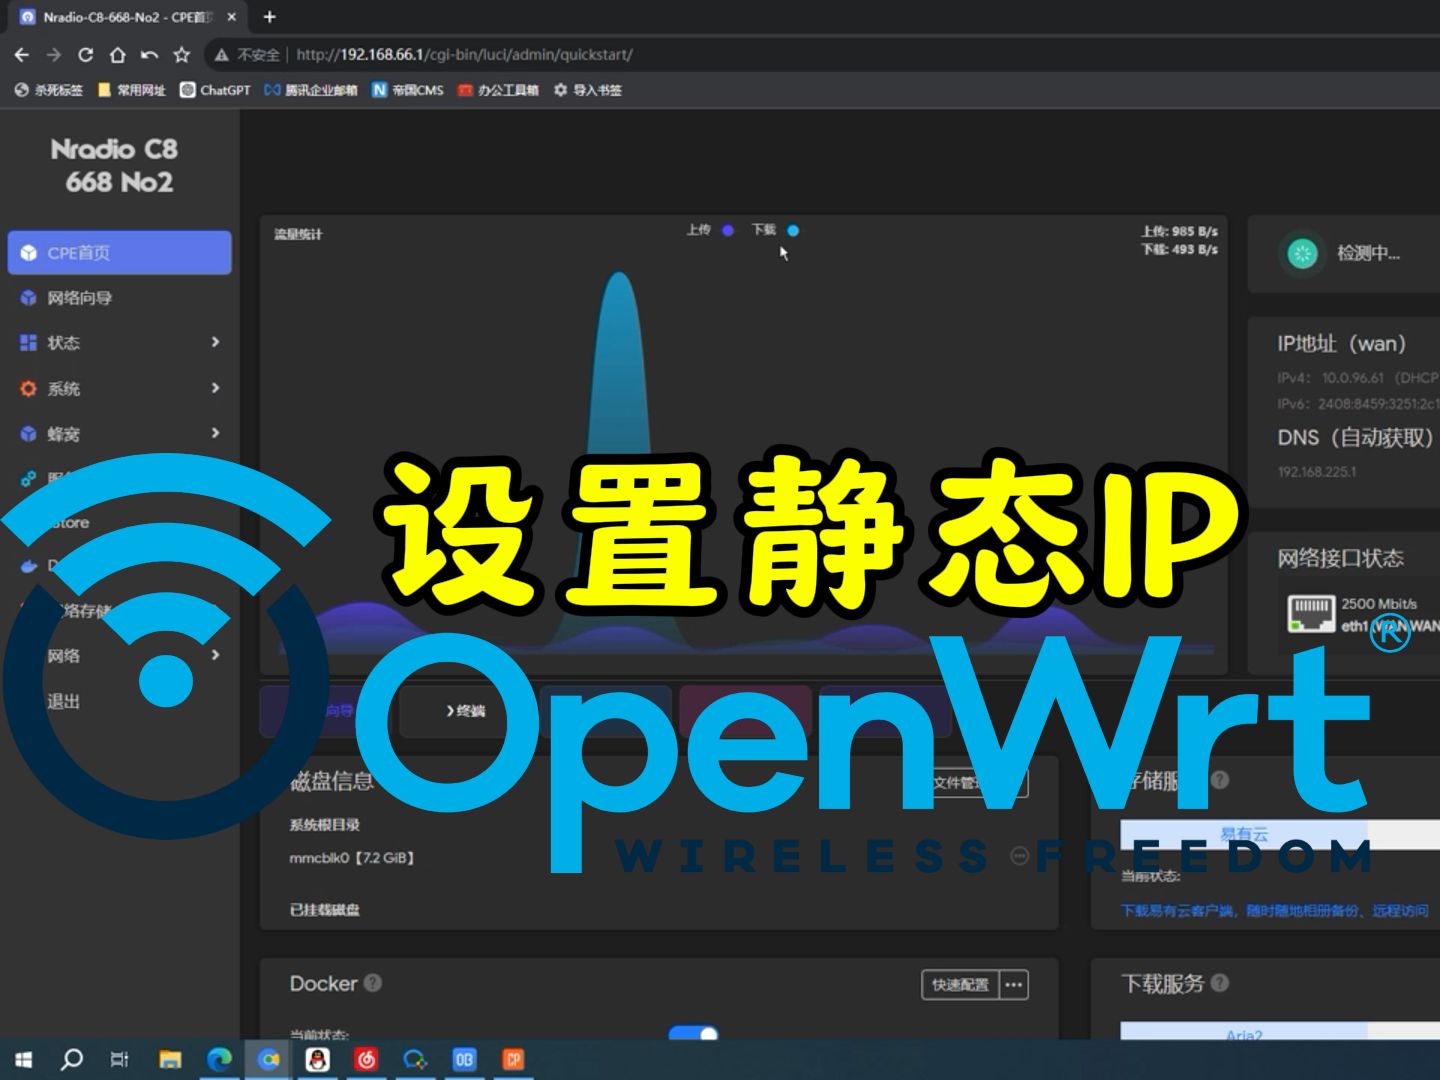Open the 杀死标签 bookmark
This screenshot has width=1440, height=1080.
(49, 90)
